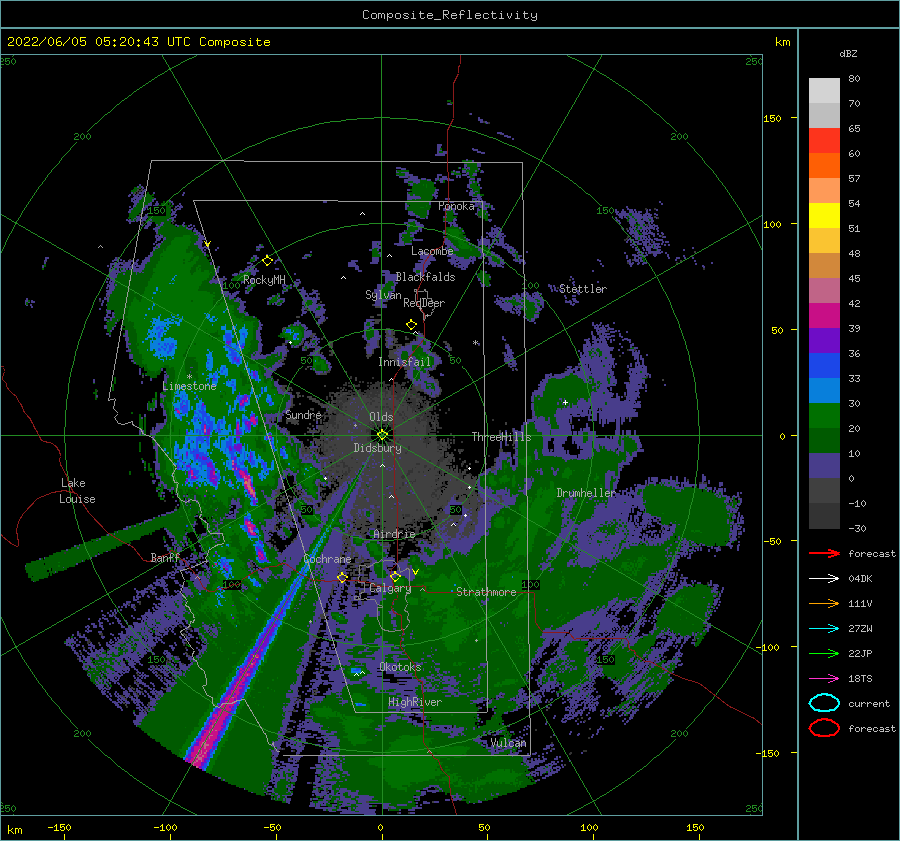Select the 57-60 dBZ orange swatch
The image size is (900, 841).
point(824,165)
